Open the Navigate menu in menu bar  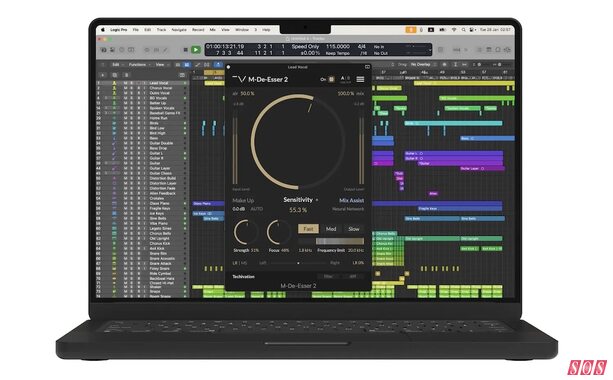pos(179,30)
